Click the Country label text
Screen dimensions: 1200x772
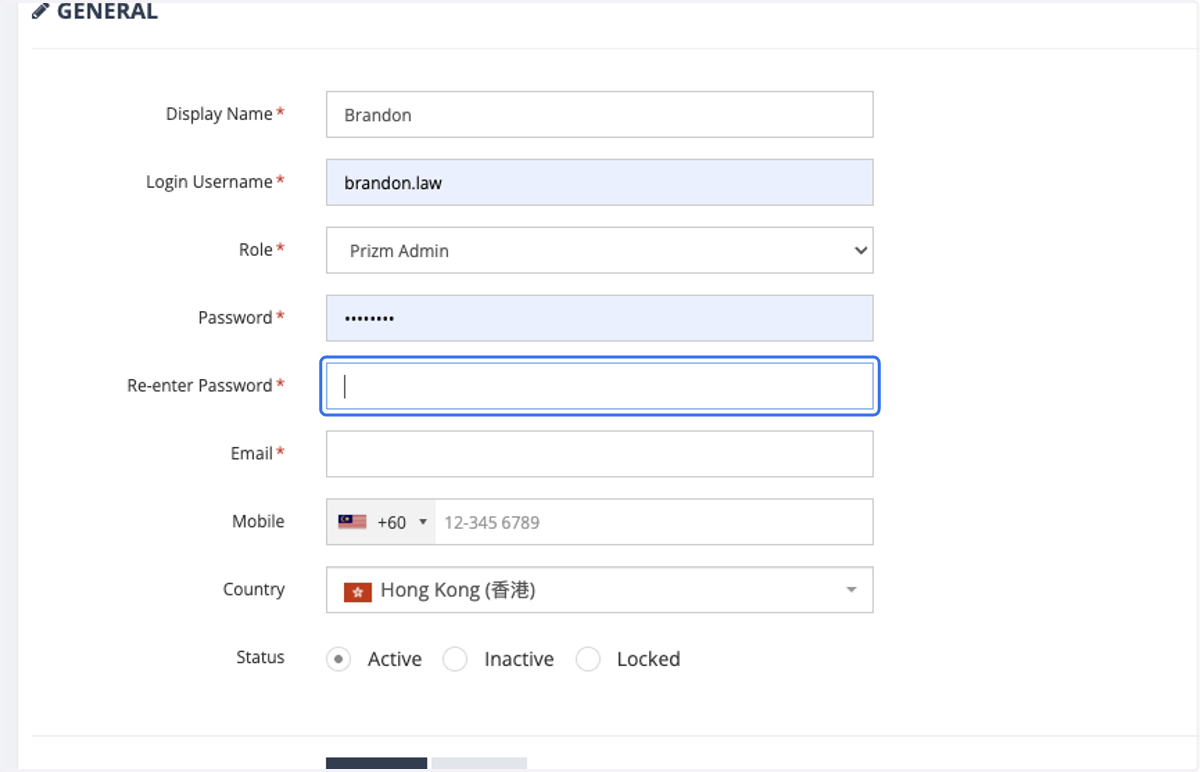point(254,590)
